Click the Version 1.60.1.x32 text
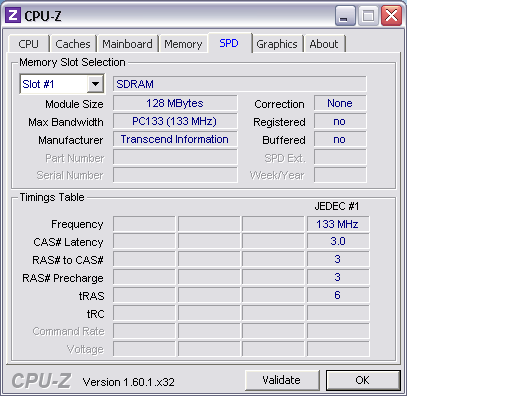Screen dimensions: 512x396 point(129,382)
